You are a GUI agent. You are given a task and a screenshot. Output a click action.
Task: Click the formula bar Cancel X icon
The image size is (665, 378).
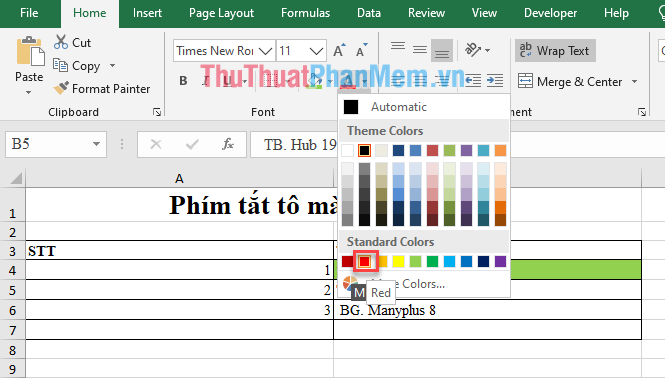pos(156,145)
